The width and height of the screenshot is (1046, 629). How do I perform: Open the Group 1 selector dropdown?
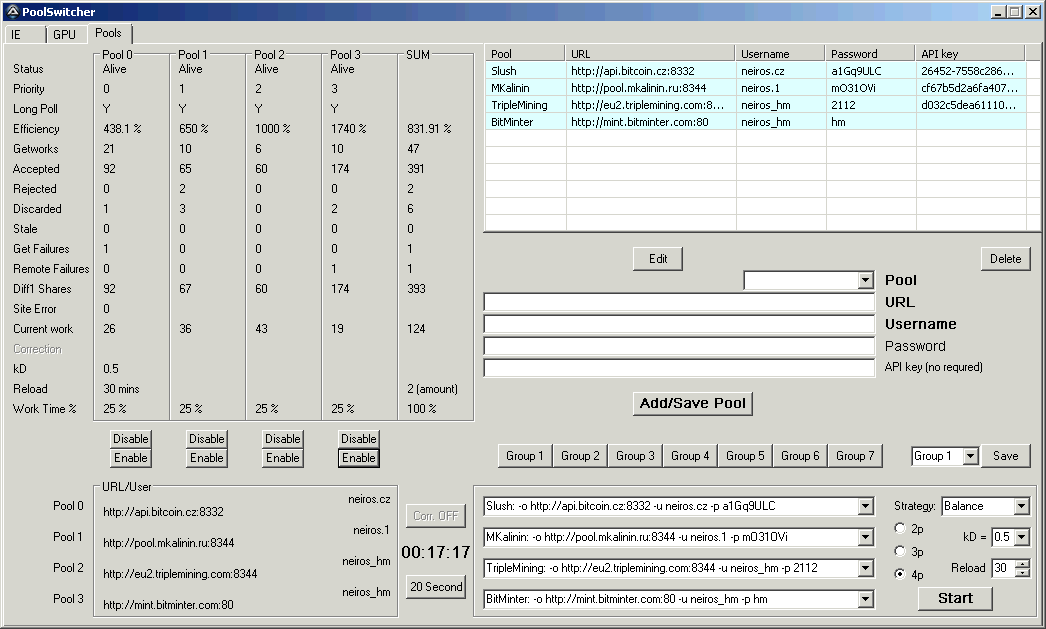tap(971, 456)
